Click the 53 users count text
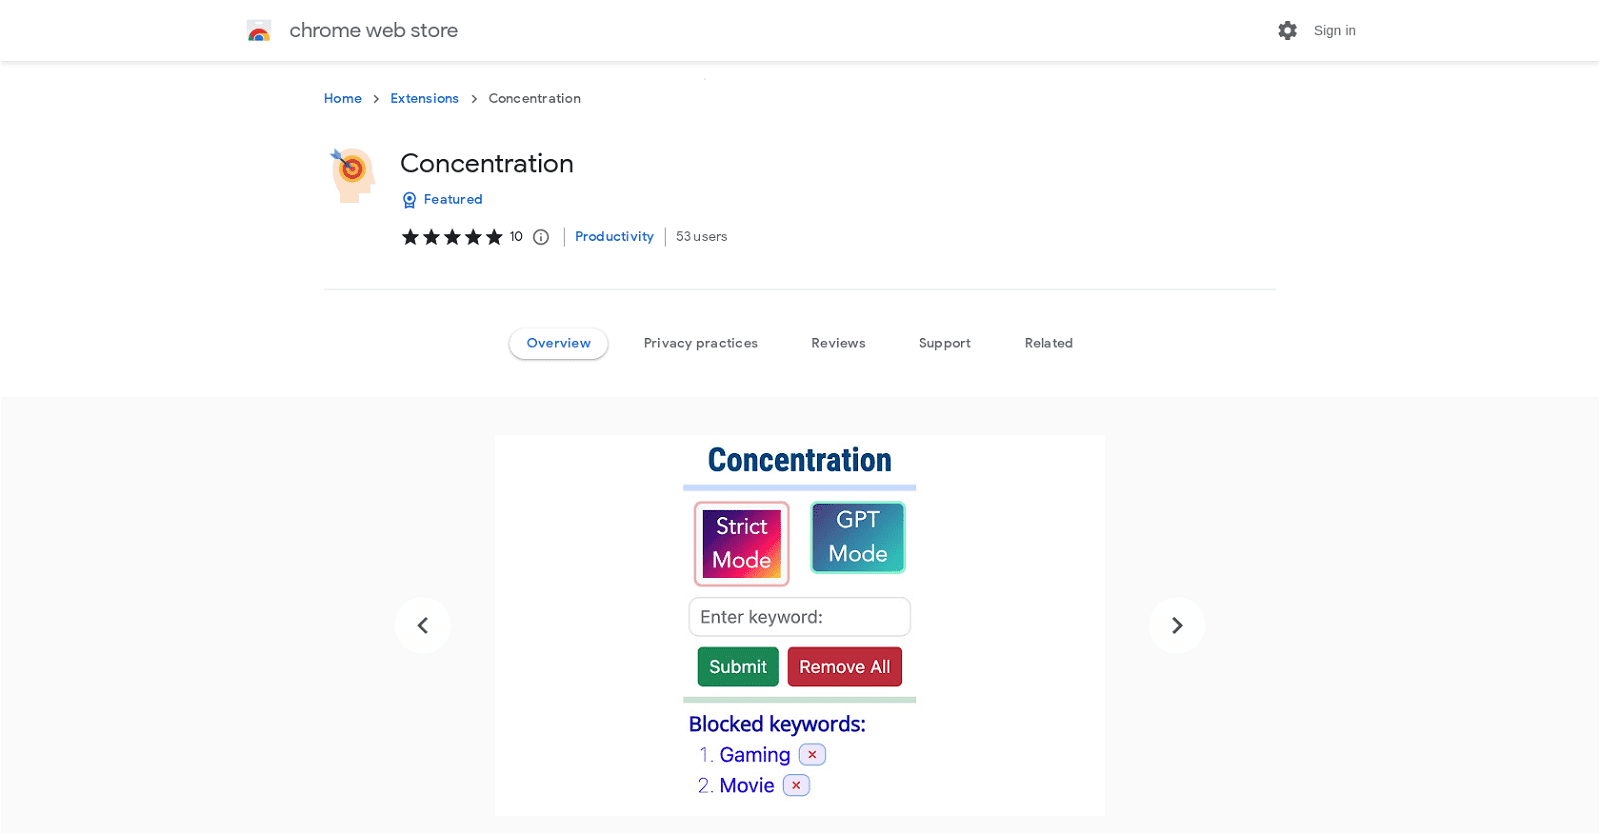Screen dimensions: 1600x834 (701, 237)
